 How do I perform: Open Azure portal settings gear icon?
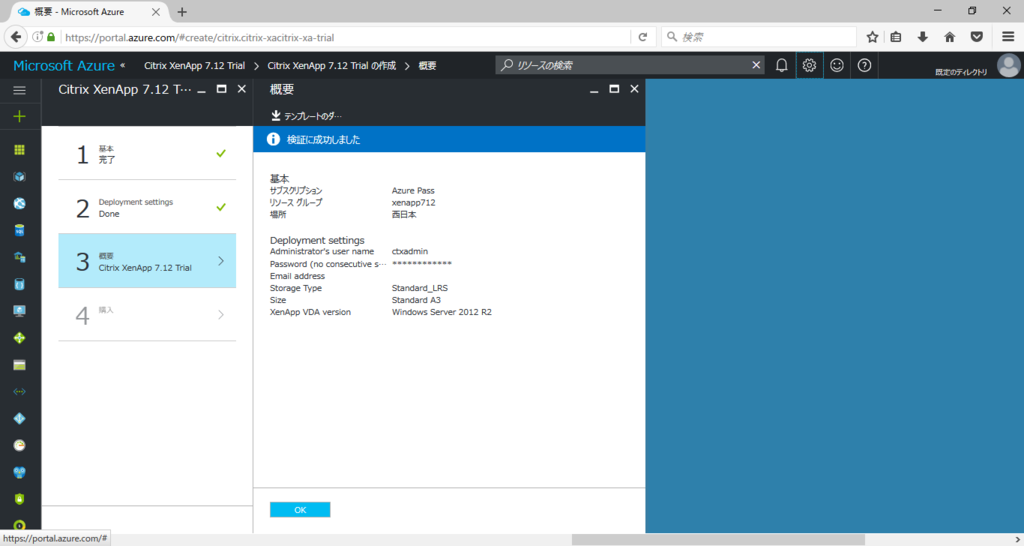point(809,65)
